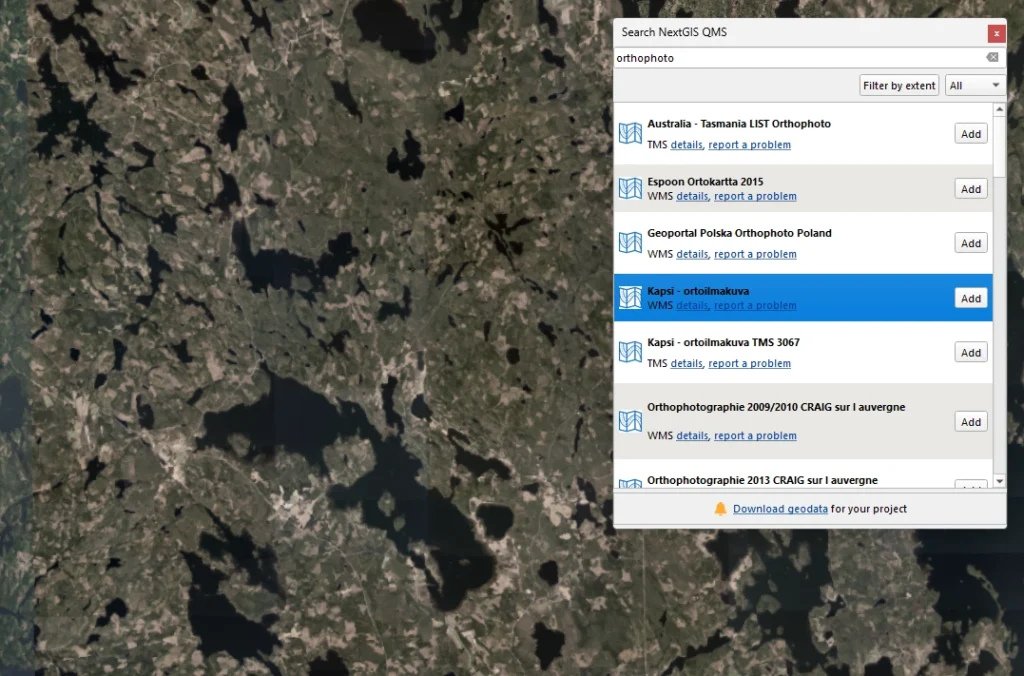Open details for Orthophotographie 2009/2010 CRAIG
Viewport: 1024px width, 676px height.
(692, 436)
